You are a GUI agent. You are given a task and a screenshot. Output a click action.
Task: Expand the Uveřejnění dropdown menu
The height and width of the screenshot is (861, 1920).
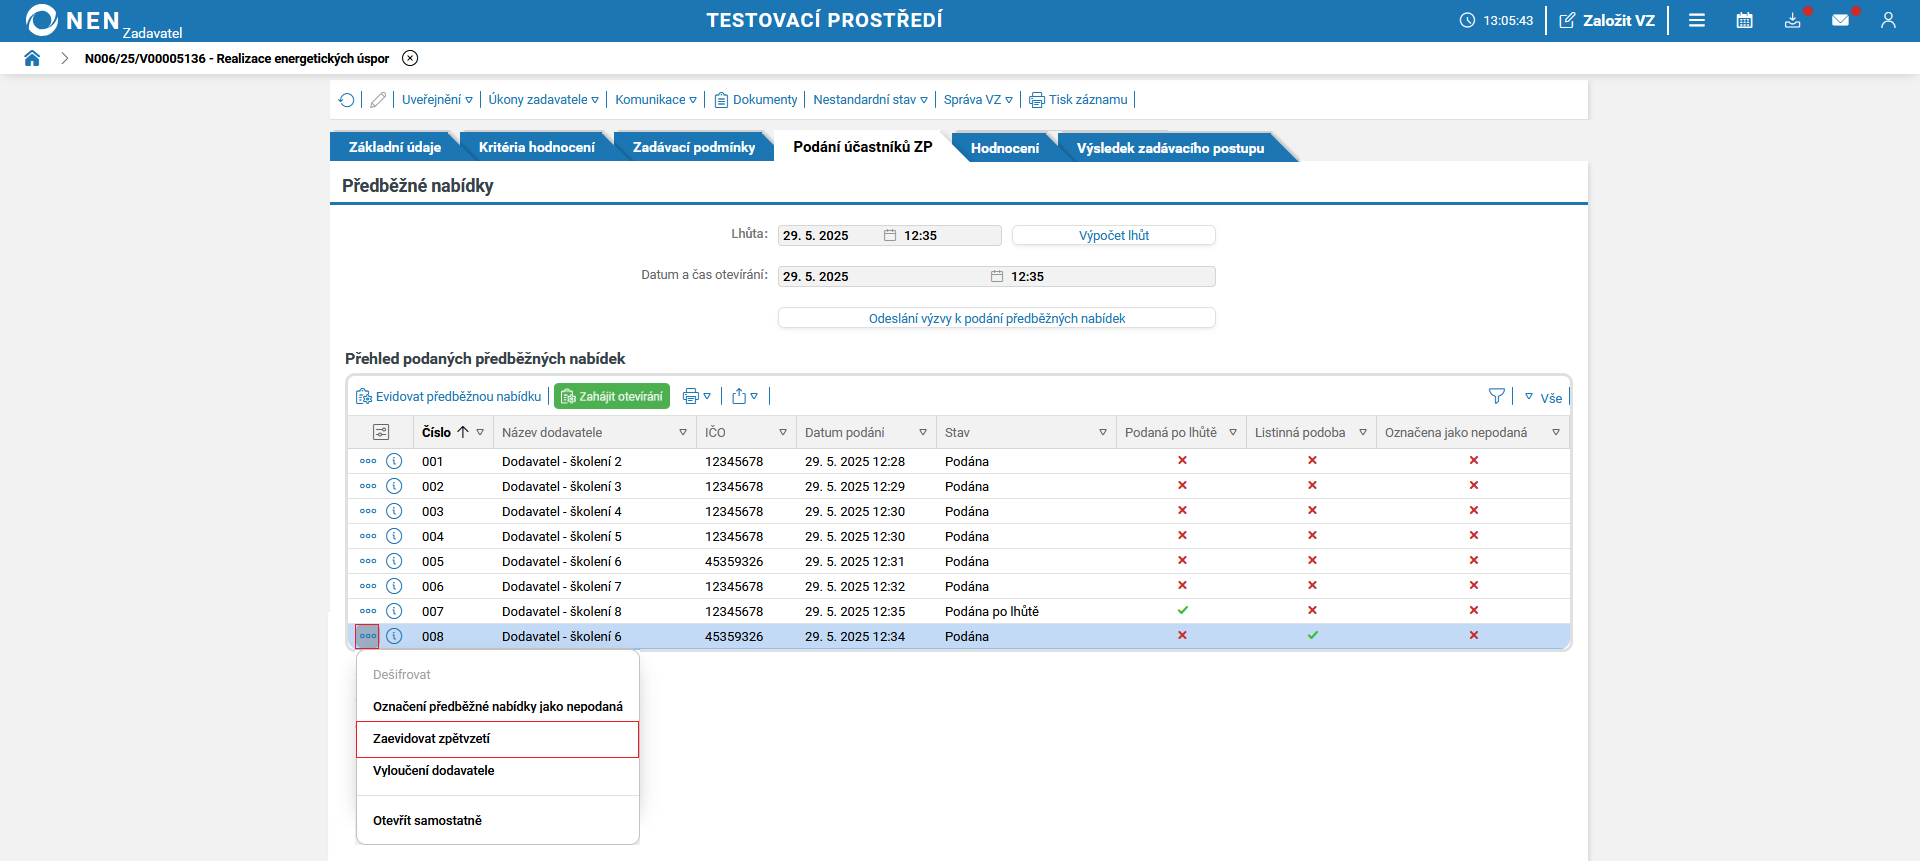click(437, 100)
